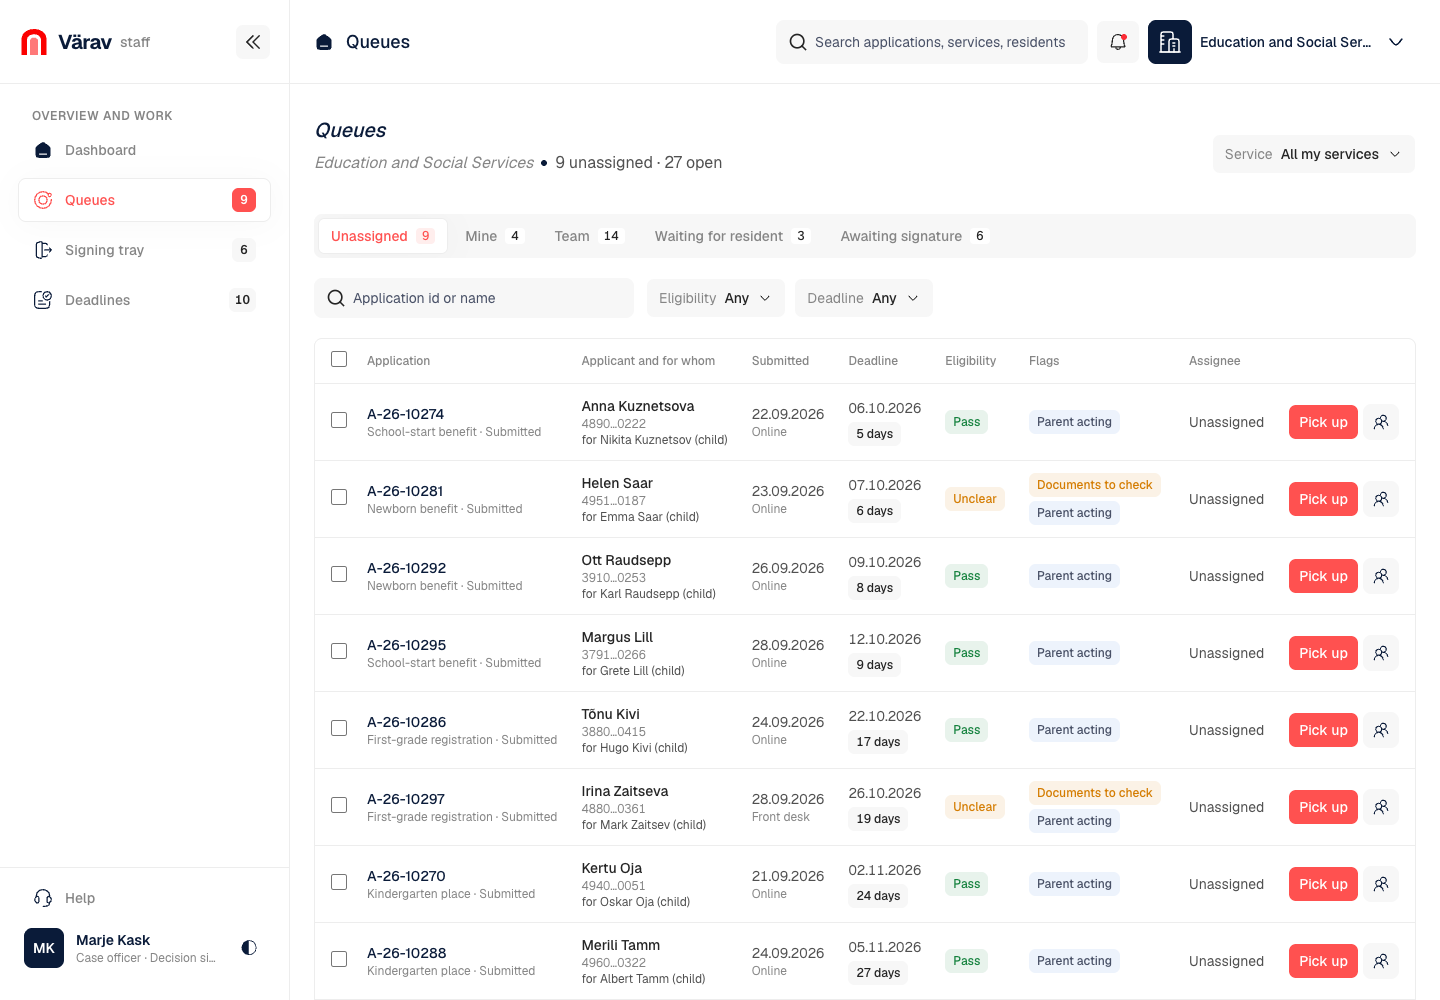This screenshot has height=1000, width=1440.
Task: Click the assign-person icon for A-26-10295
Action: 1381,653
